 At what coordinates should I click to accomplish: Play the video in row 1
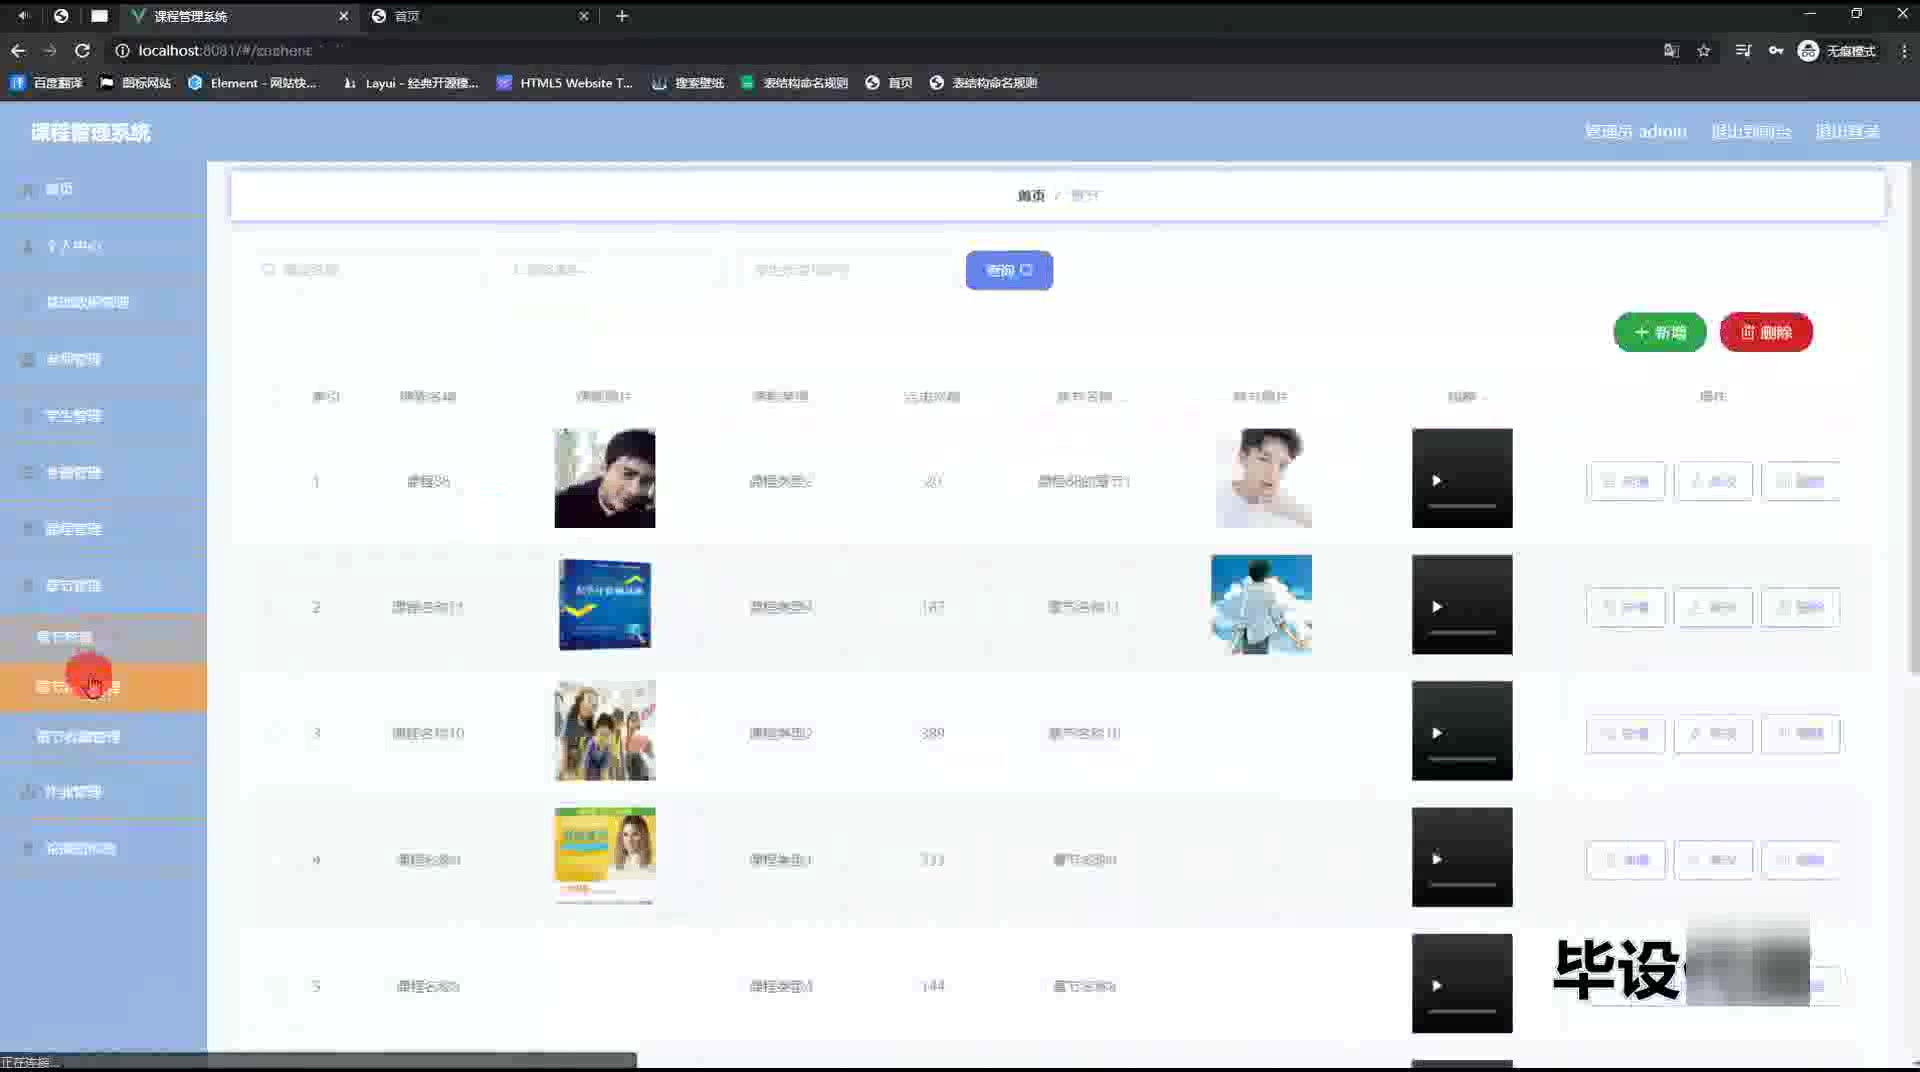point(1437,481)
